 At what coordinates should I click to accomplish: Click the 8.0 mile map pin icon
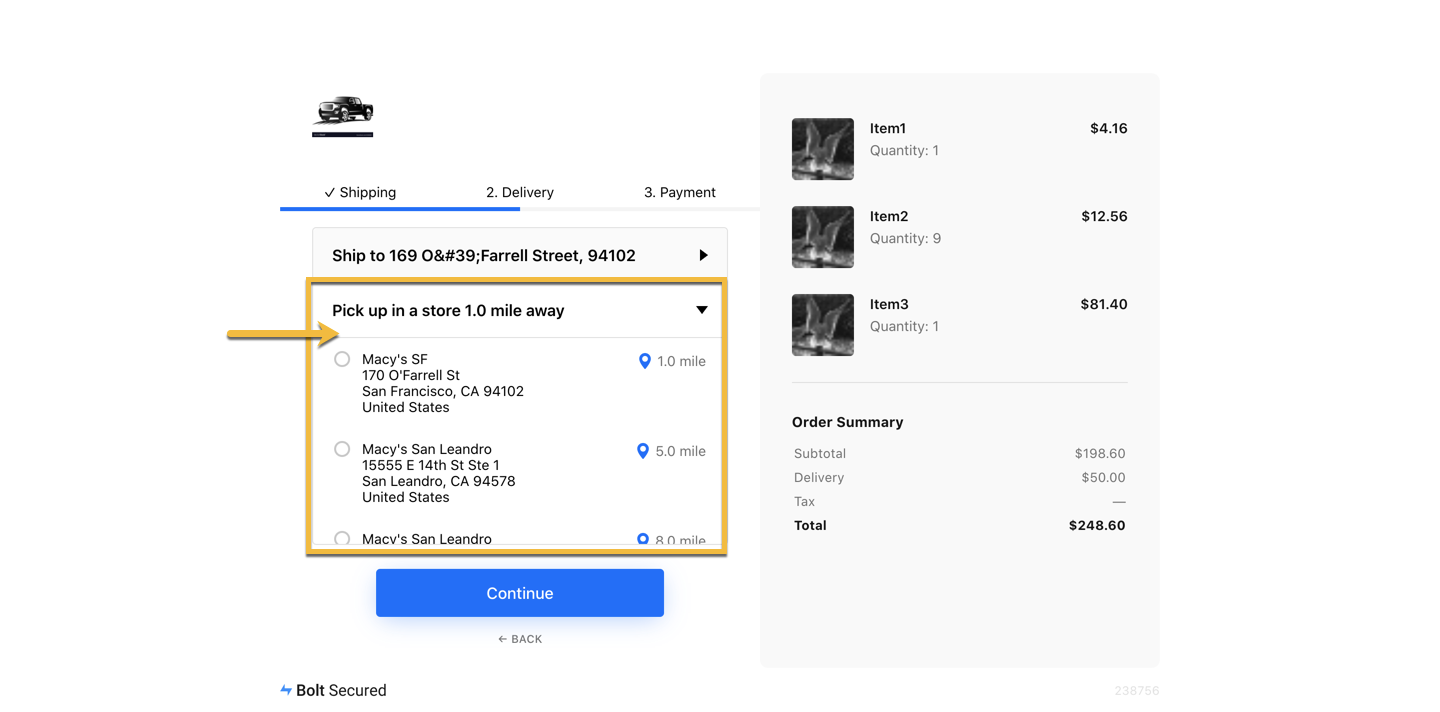coord(643,539)
